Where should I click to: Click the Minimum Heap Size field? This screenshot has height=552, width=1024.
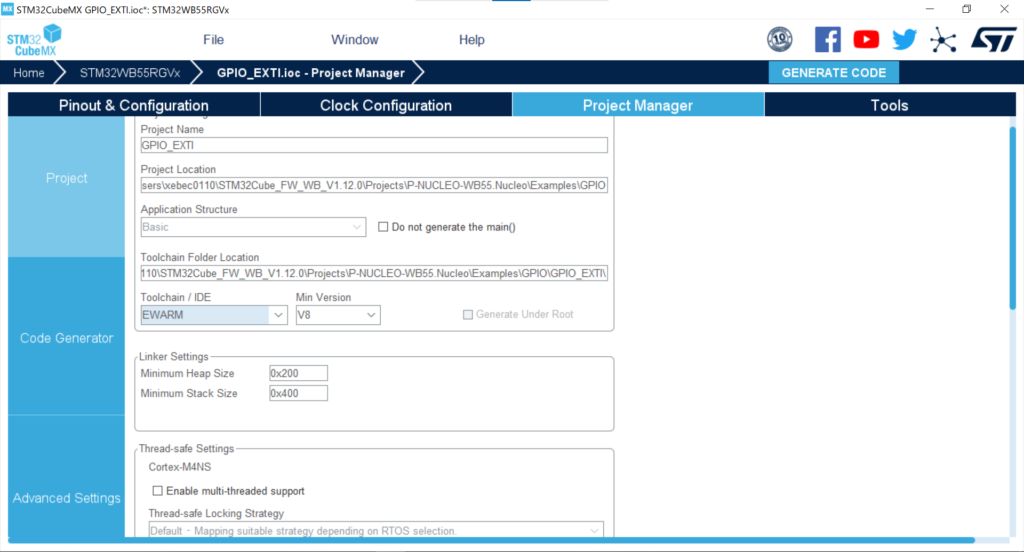tap(298, 373)
